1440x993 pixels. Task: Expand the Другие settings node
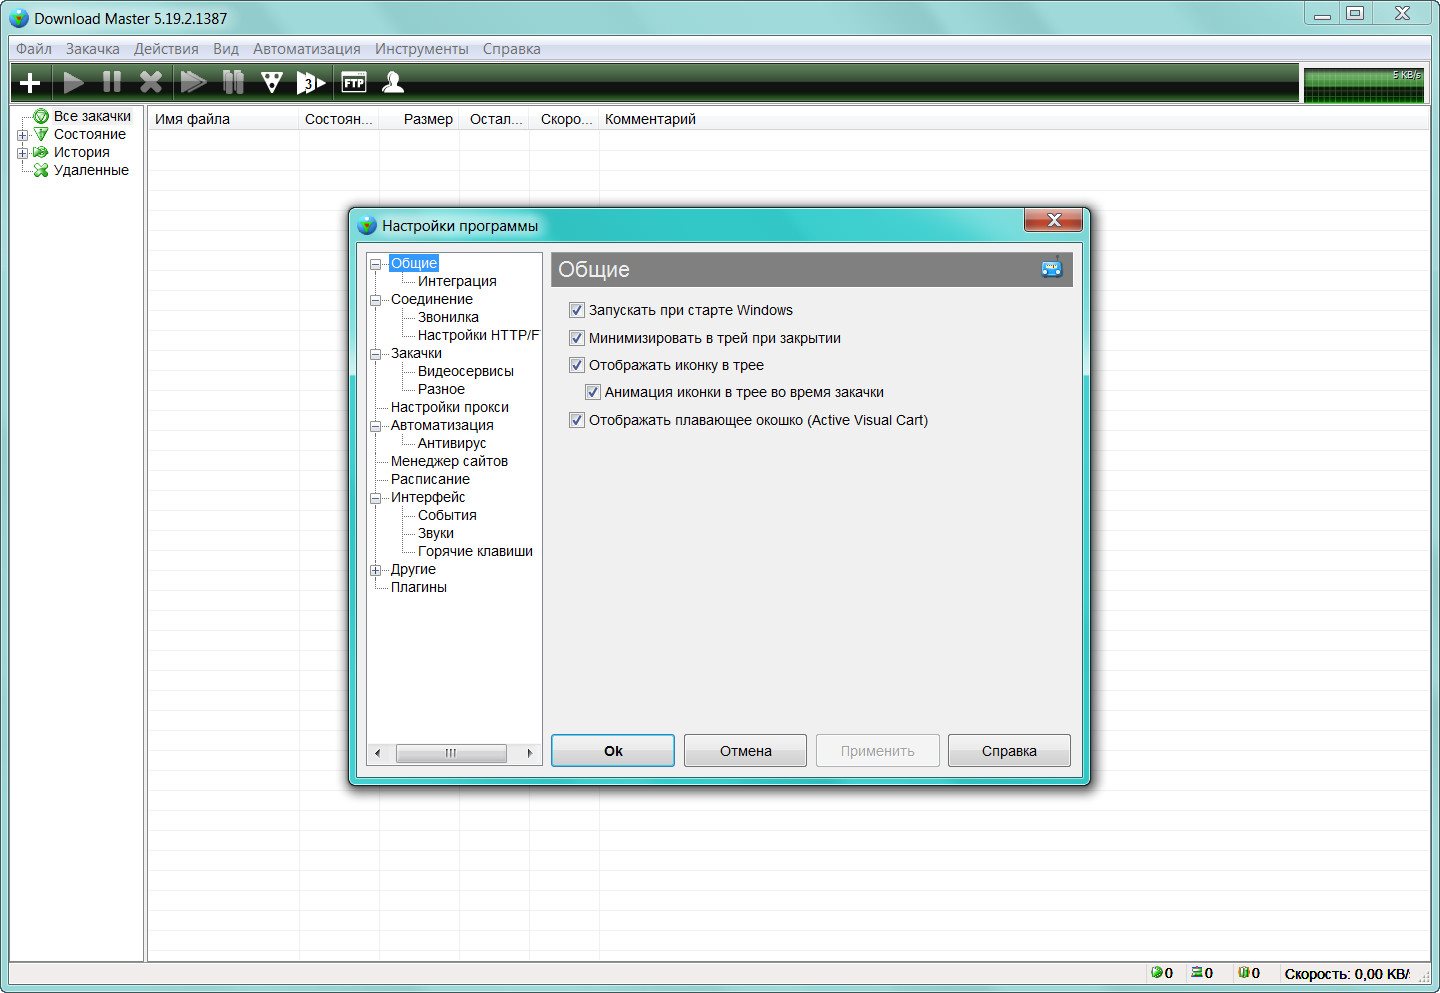point(376,570)
